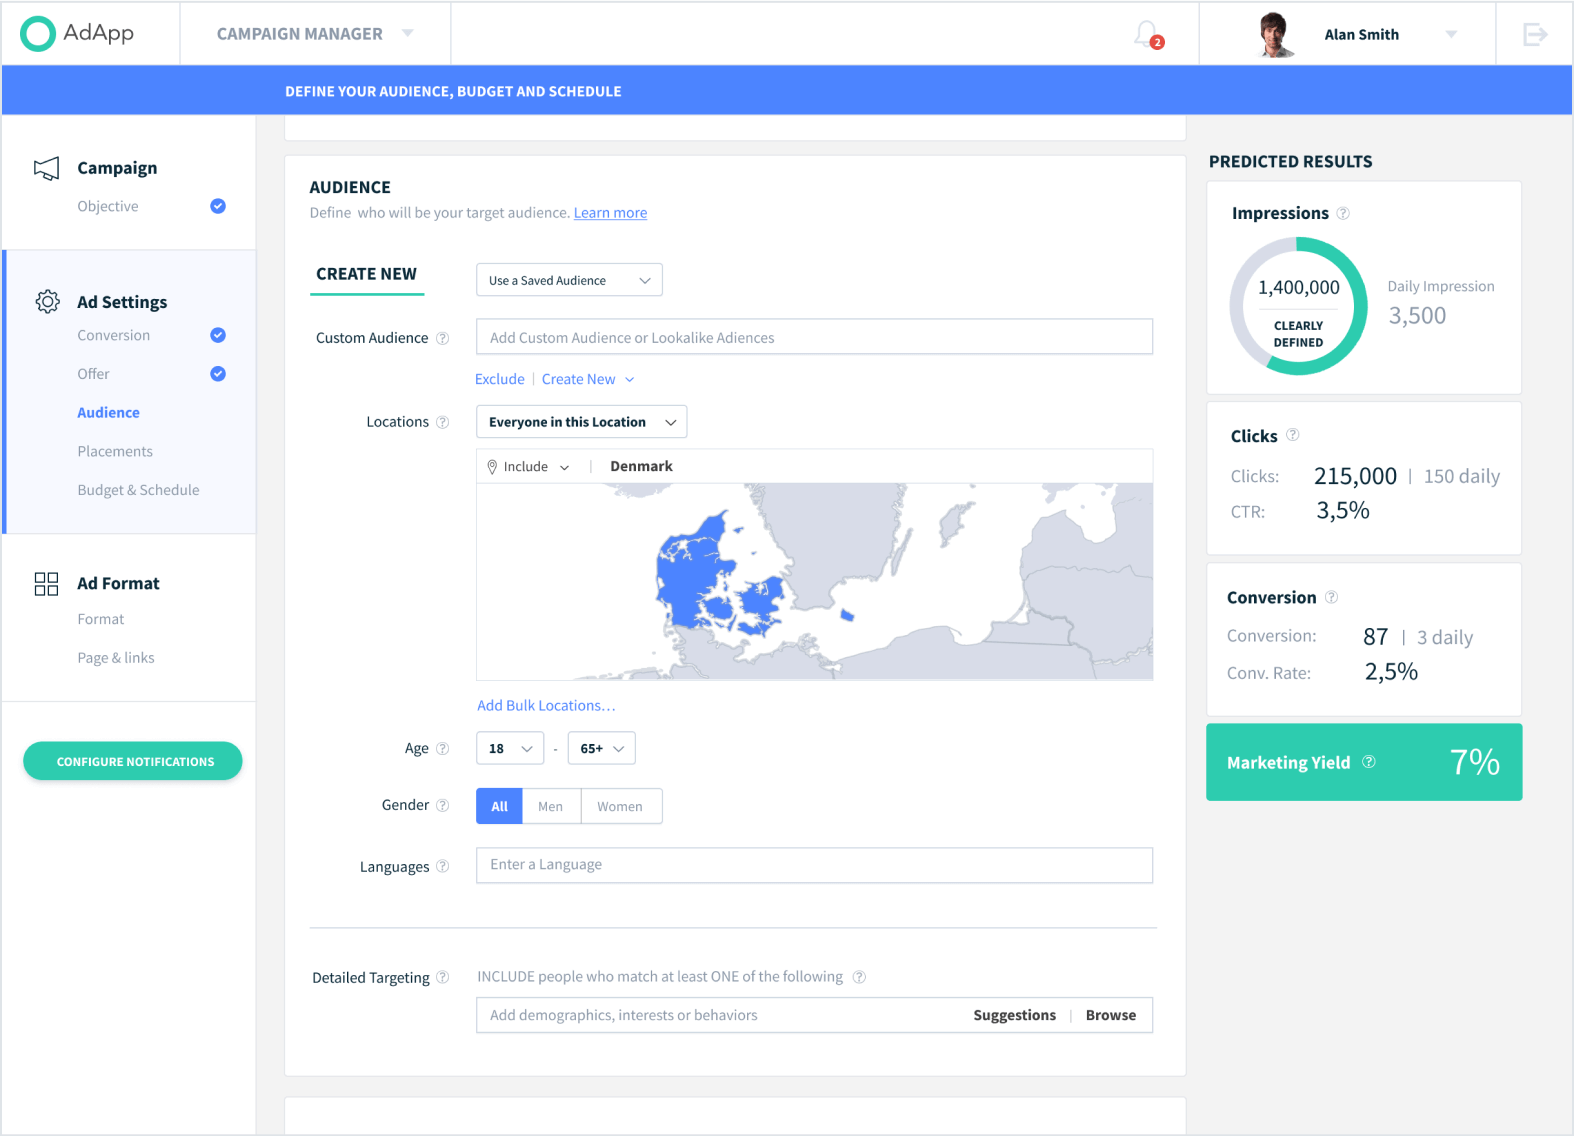1574x1136 pixels.
Task: Click the Campaign megaphone icon
Action: coord(46,169)
